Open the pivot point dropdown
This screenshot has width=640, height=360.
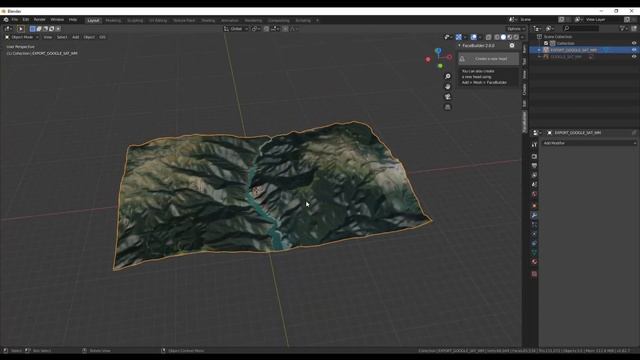[x=256, y=29]
